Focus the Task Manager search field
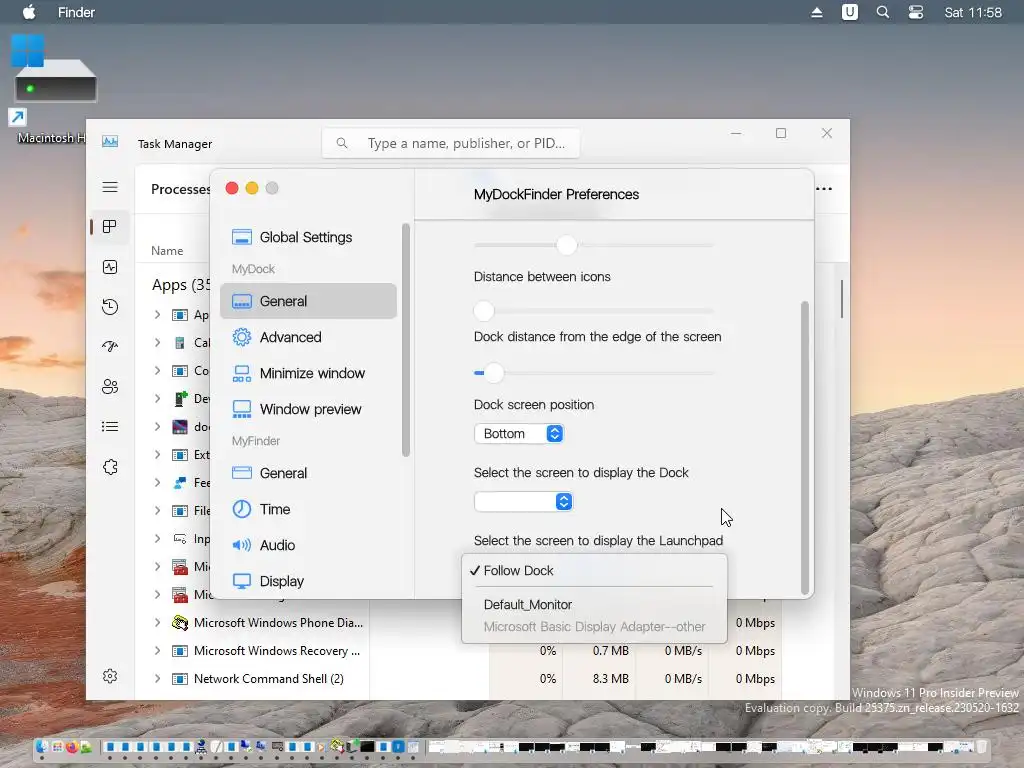Screen dimensions: 1024x768 (451, 143)
